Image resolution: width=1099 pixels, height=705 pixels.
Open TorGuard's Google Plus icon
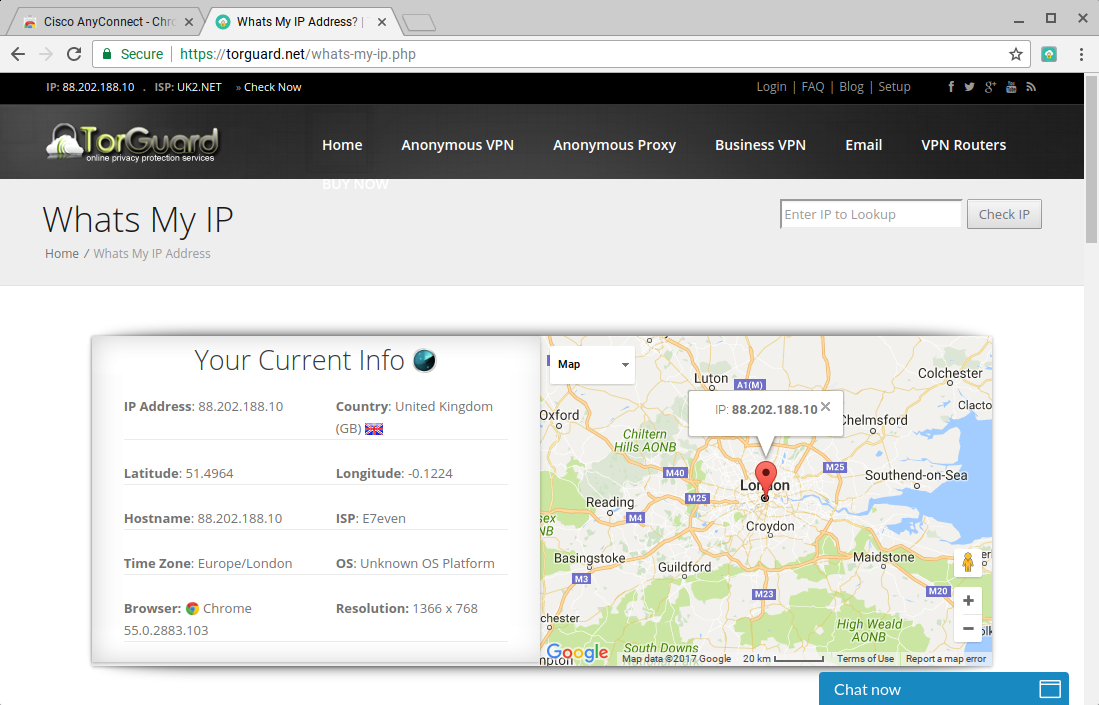pos(990,87)
